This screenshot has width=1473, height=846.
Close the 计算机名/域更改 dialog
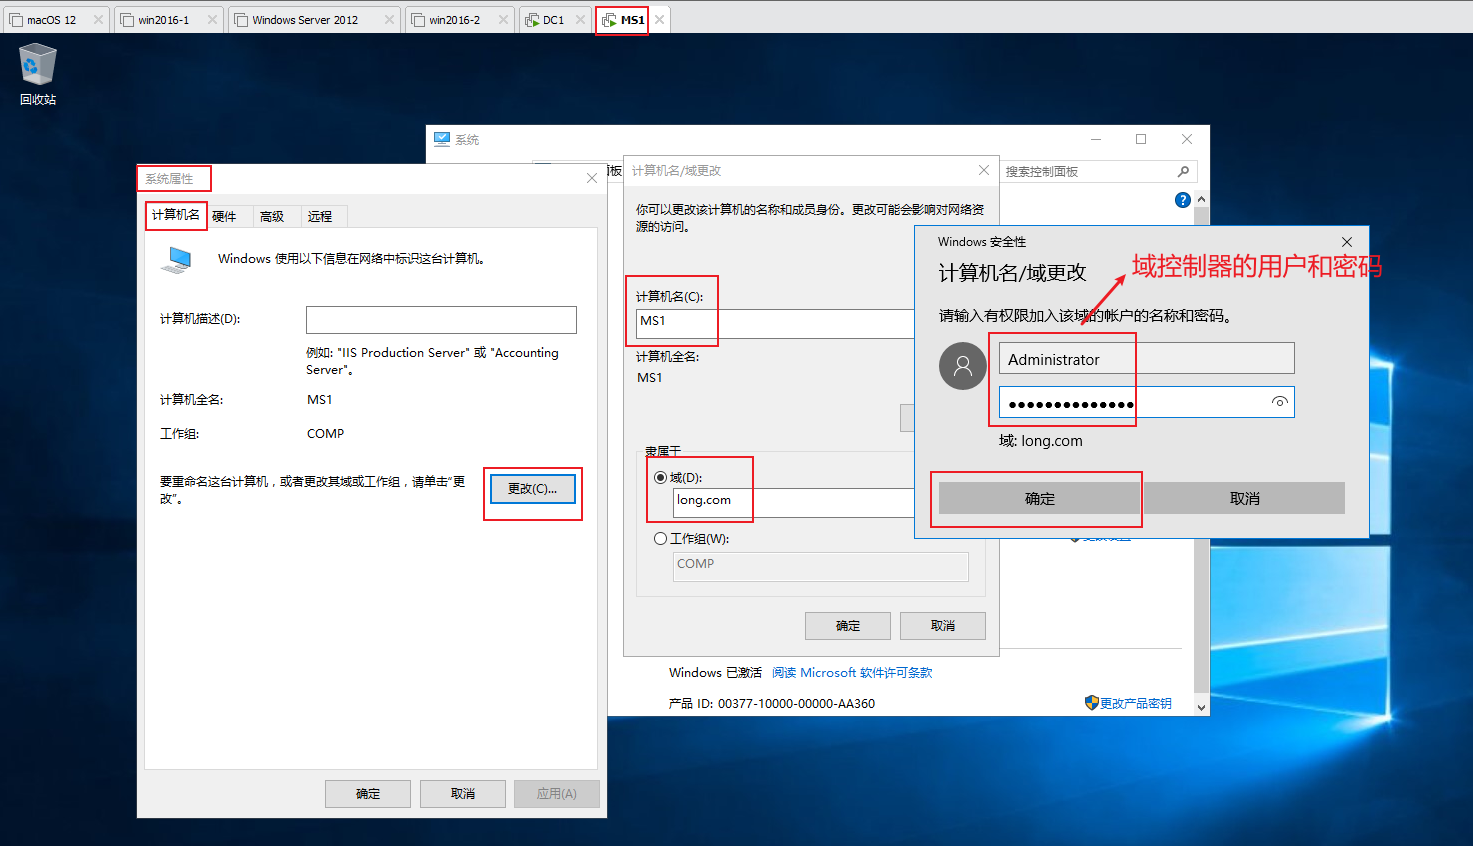pos(984,170)
